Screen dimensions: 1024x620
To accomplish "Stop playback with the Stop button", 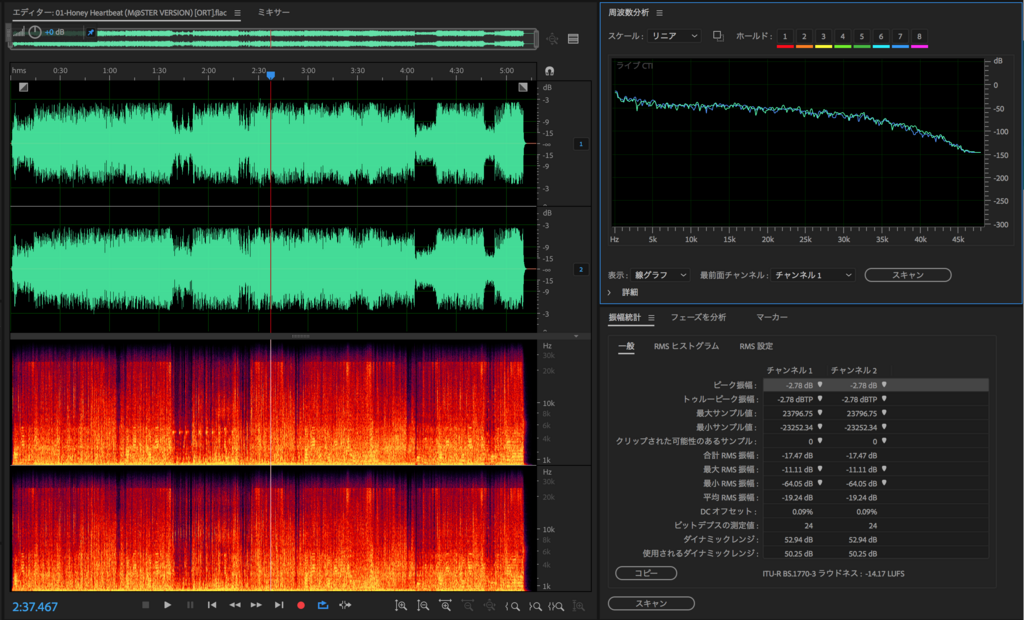I will [x=146, y=605].
